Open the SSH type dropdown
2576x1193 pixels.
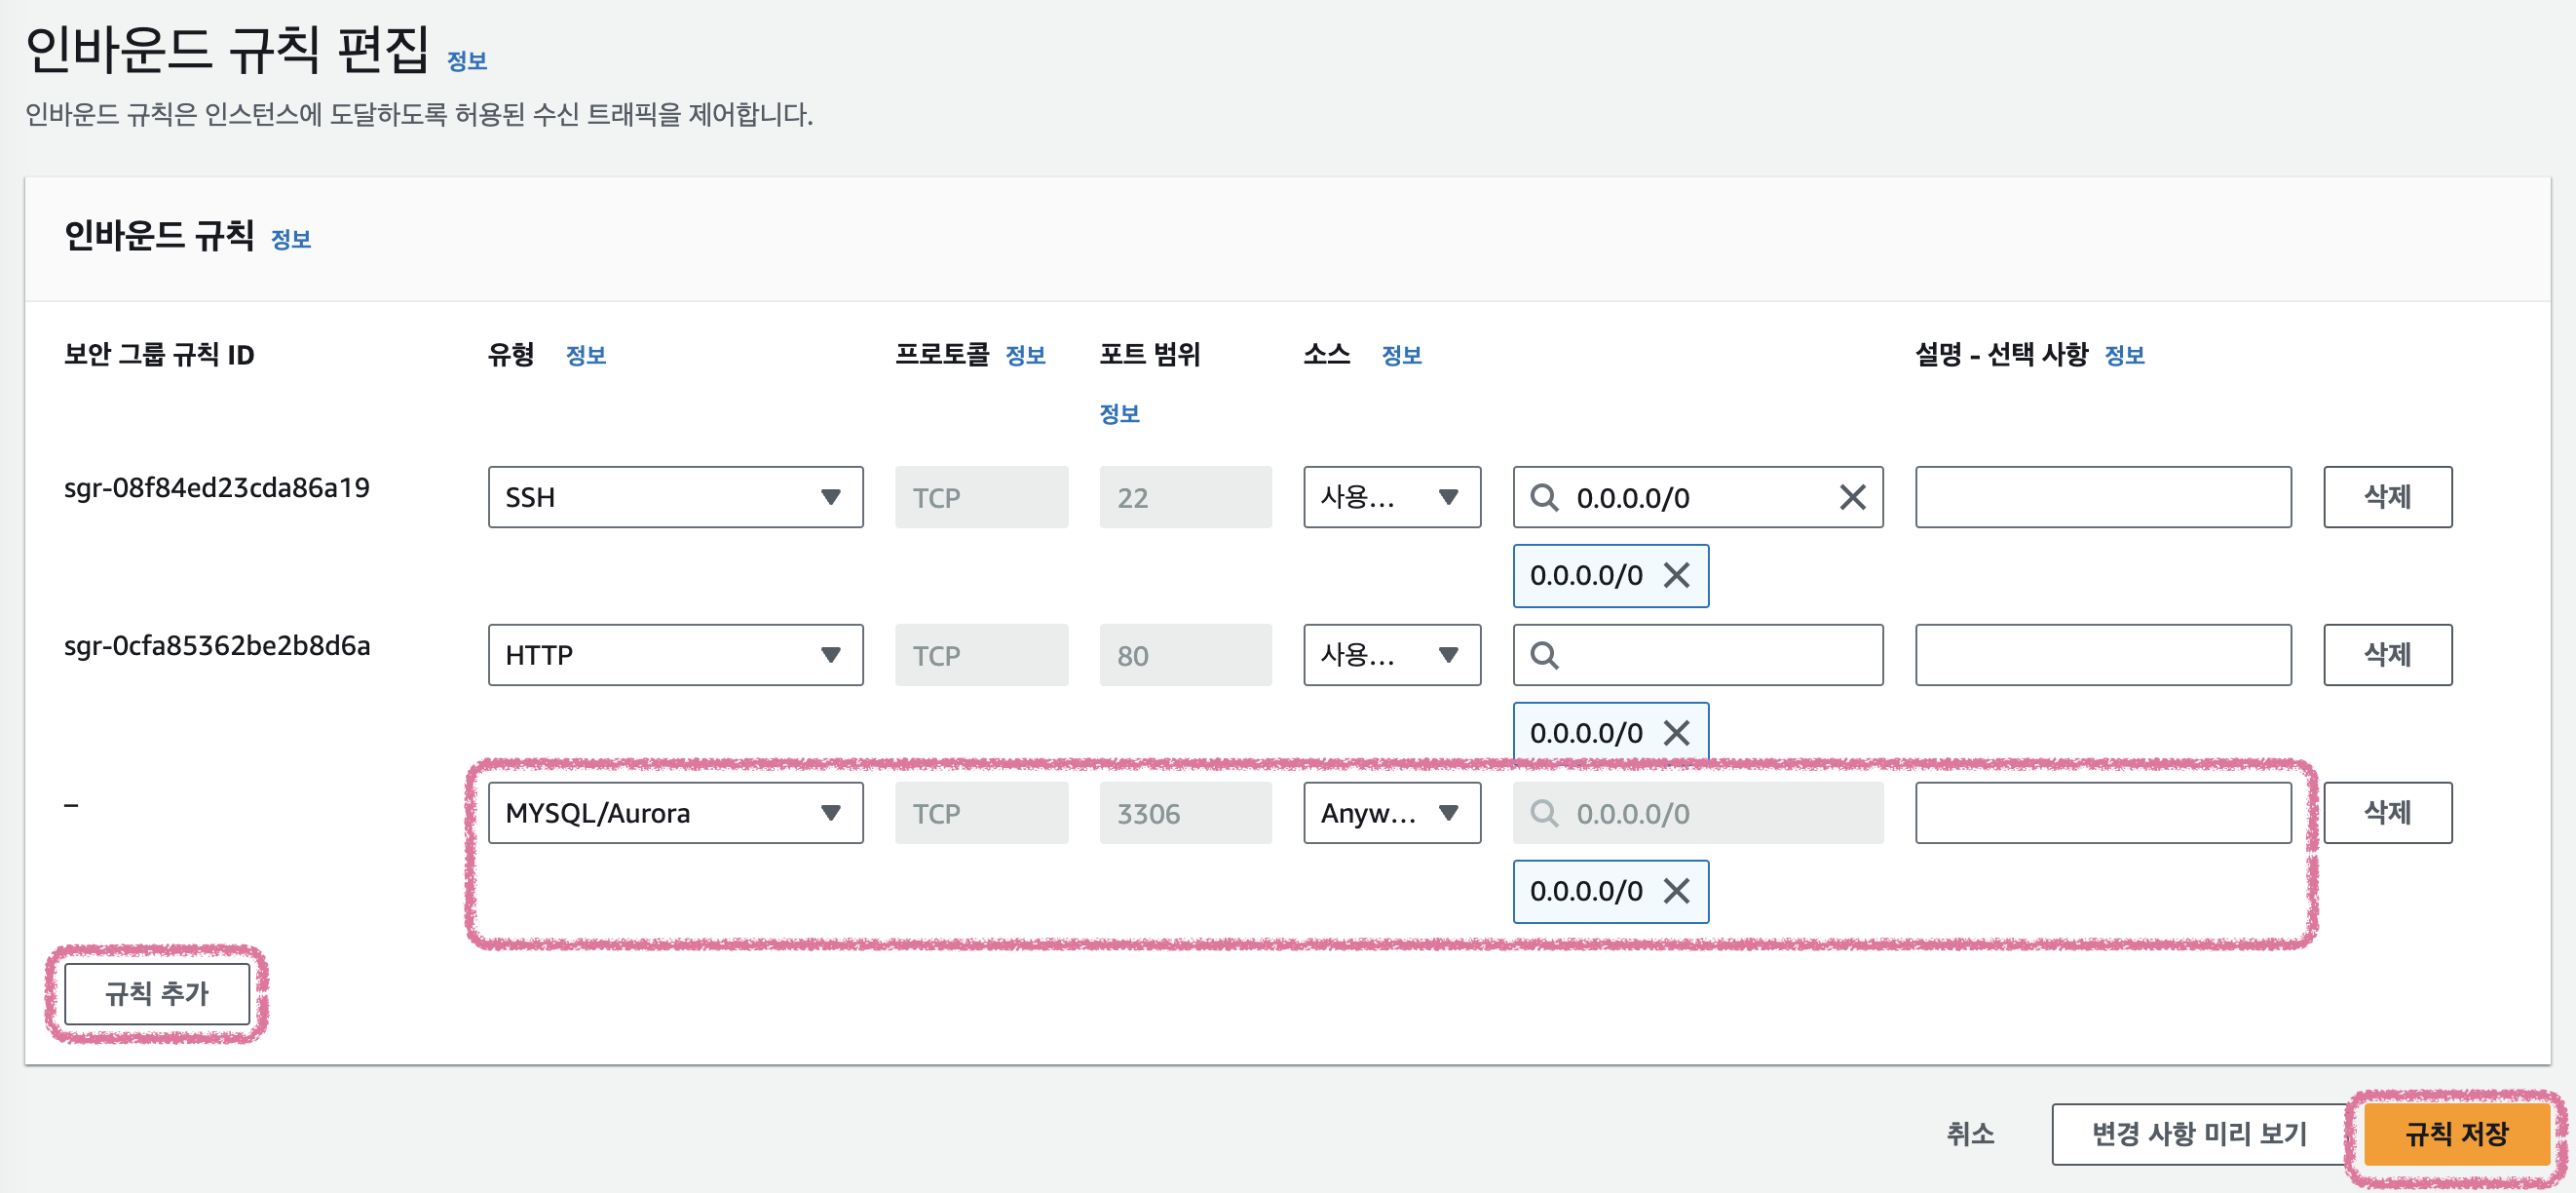click(675, 497)
